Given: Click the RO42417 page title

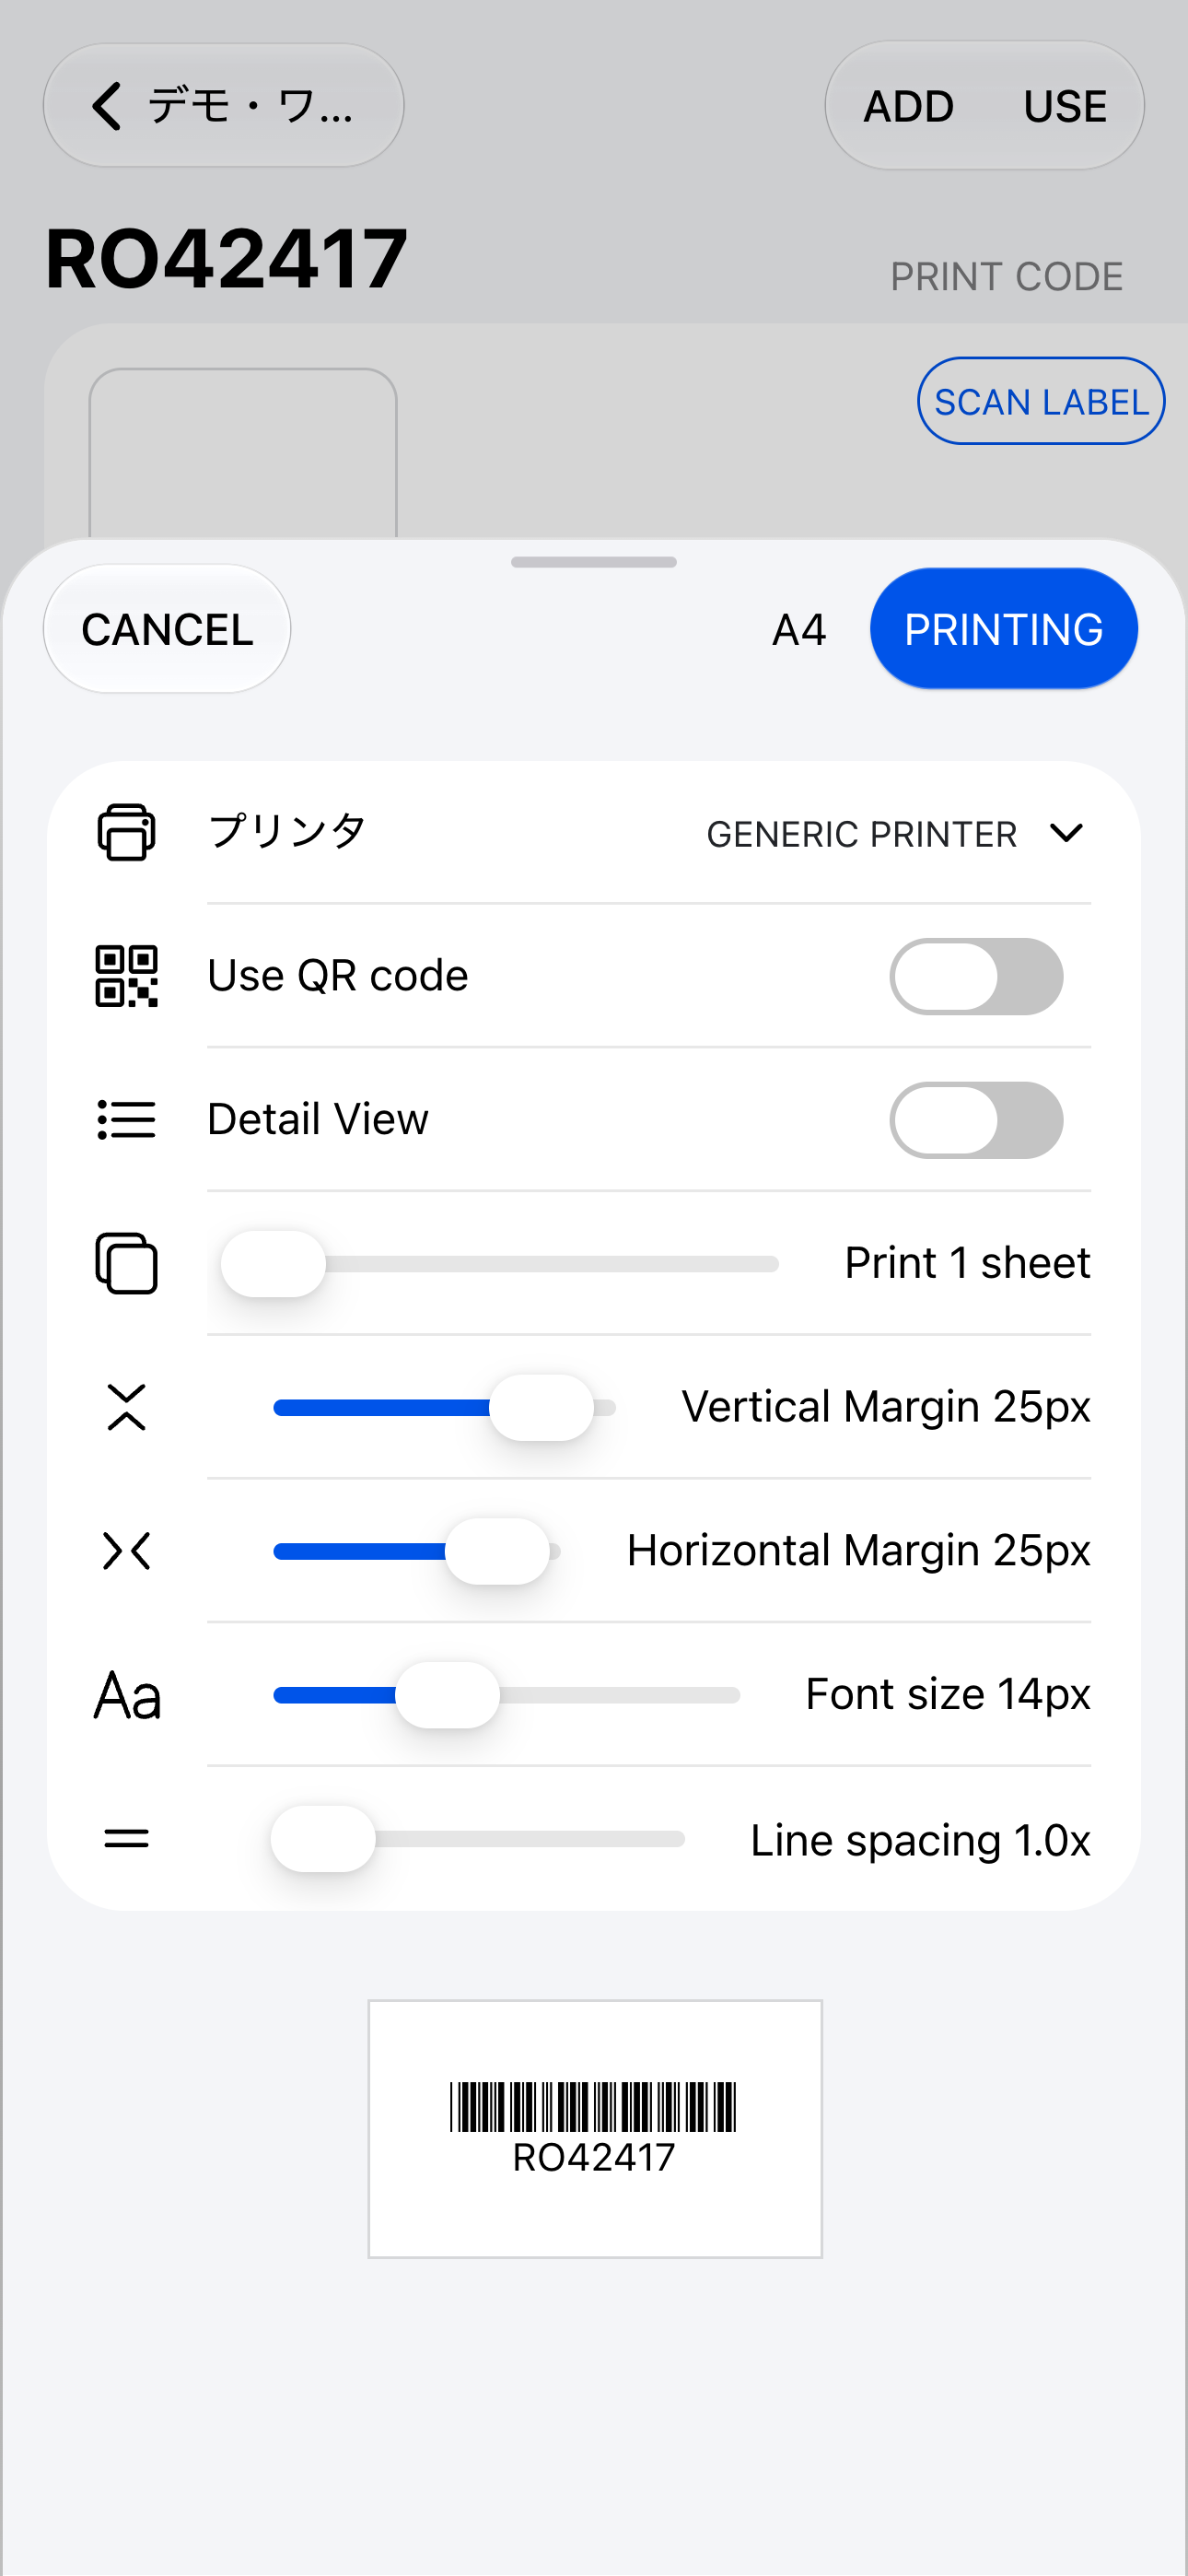Looking at the screenshot, I should (226, 259).
